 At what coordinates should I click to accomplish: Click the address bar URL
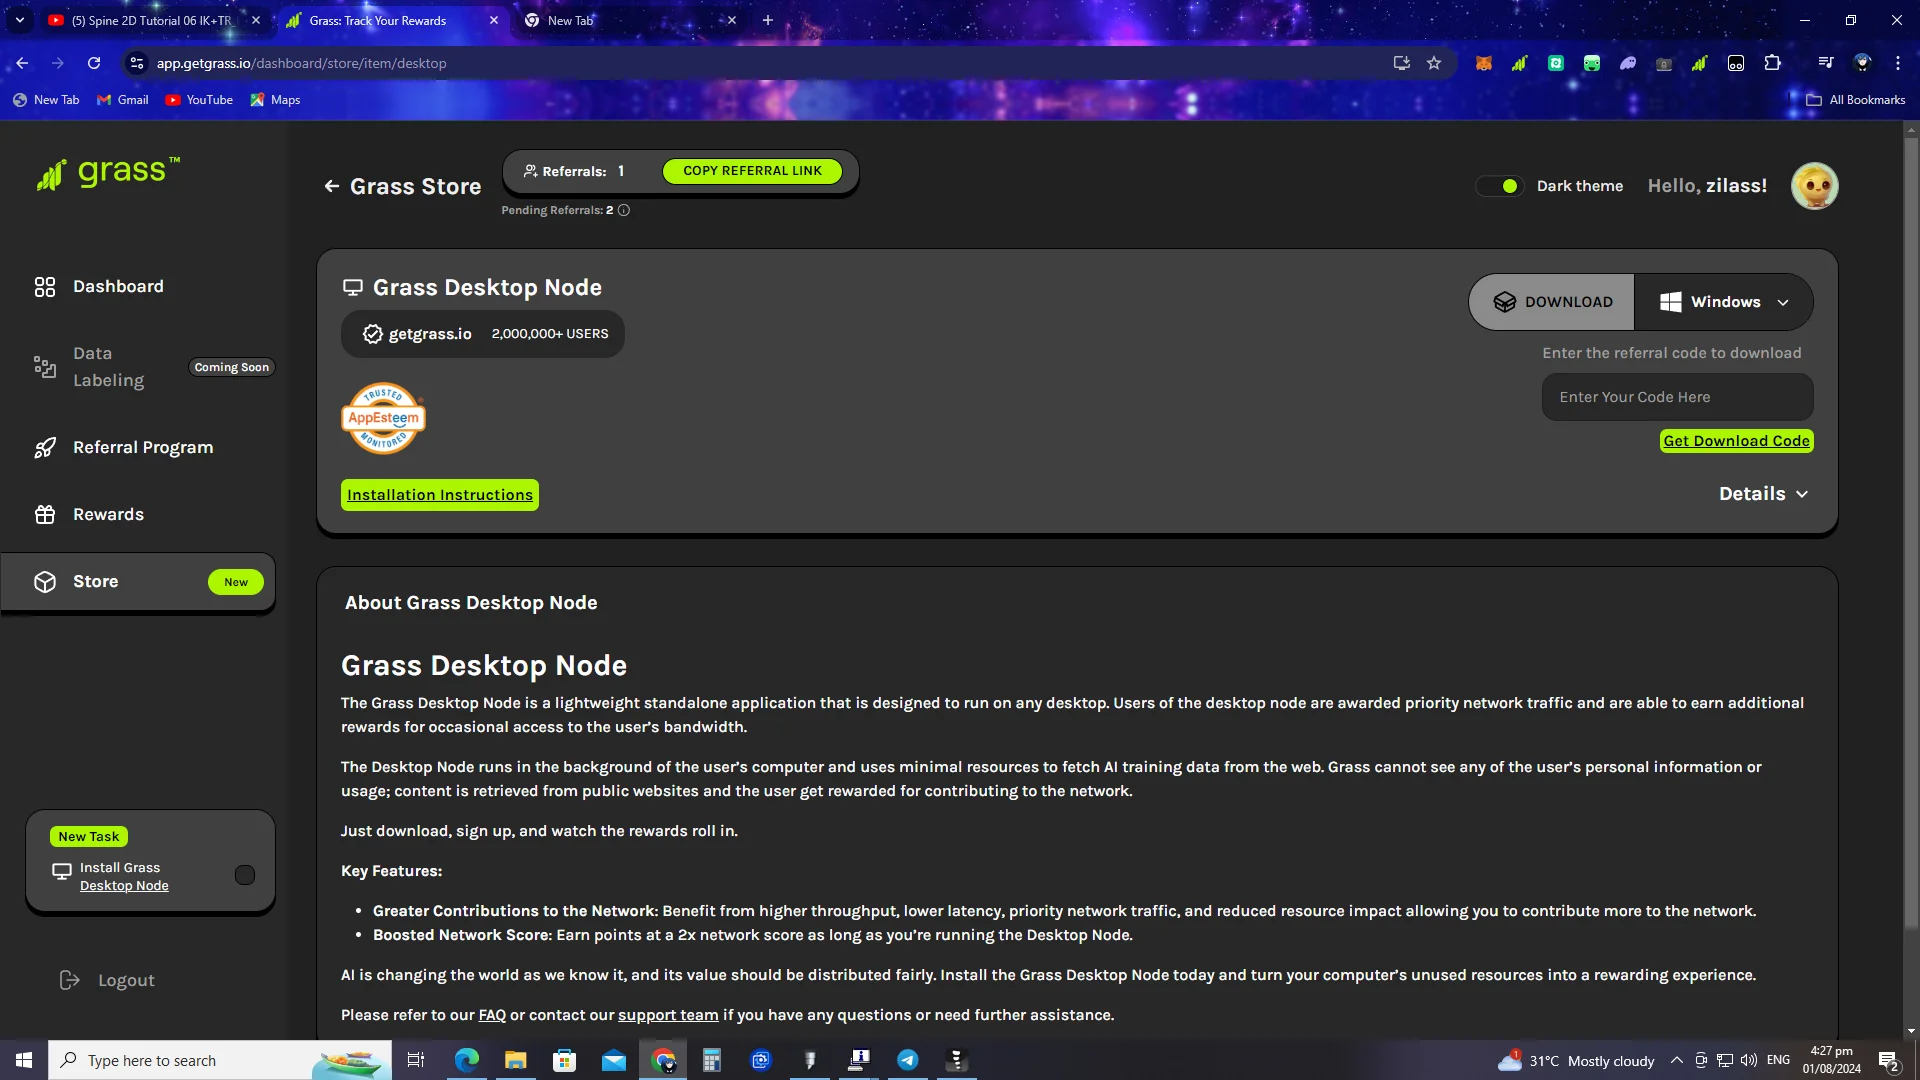tap(301, 63)
